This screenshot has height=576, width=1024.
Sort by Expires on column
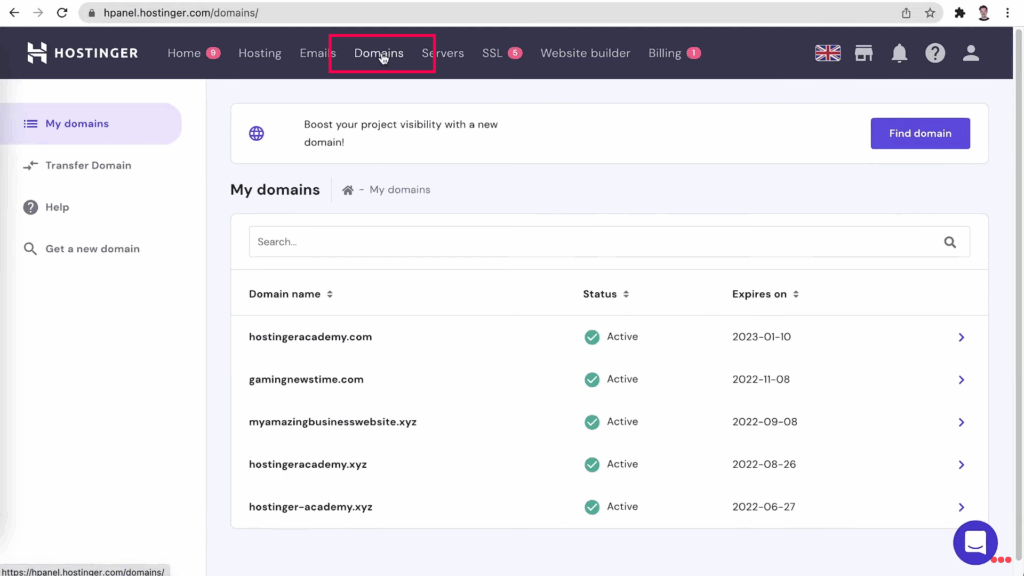(x=765, y=294)
